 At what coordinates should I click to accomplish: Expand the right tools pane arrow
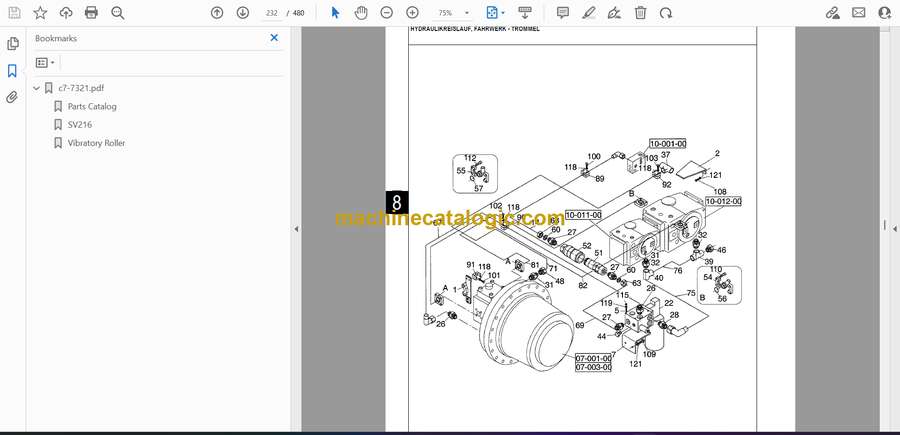tap(895, 229)
